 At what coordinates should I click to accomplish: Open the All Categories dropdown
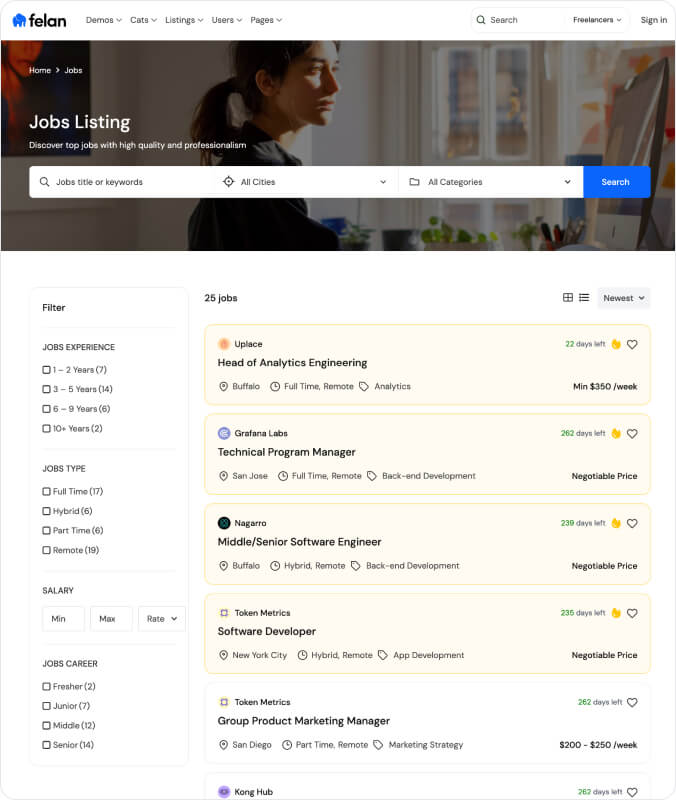pyautogui.click(x=490, y=182)
